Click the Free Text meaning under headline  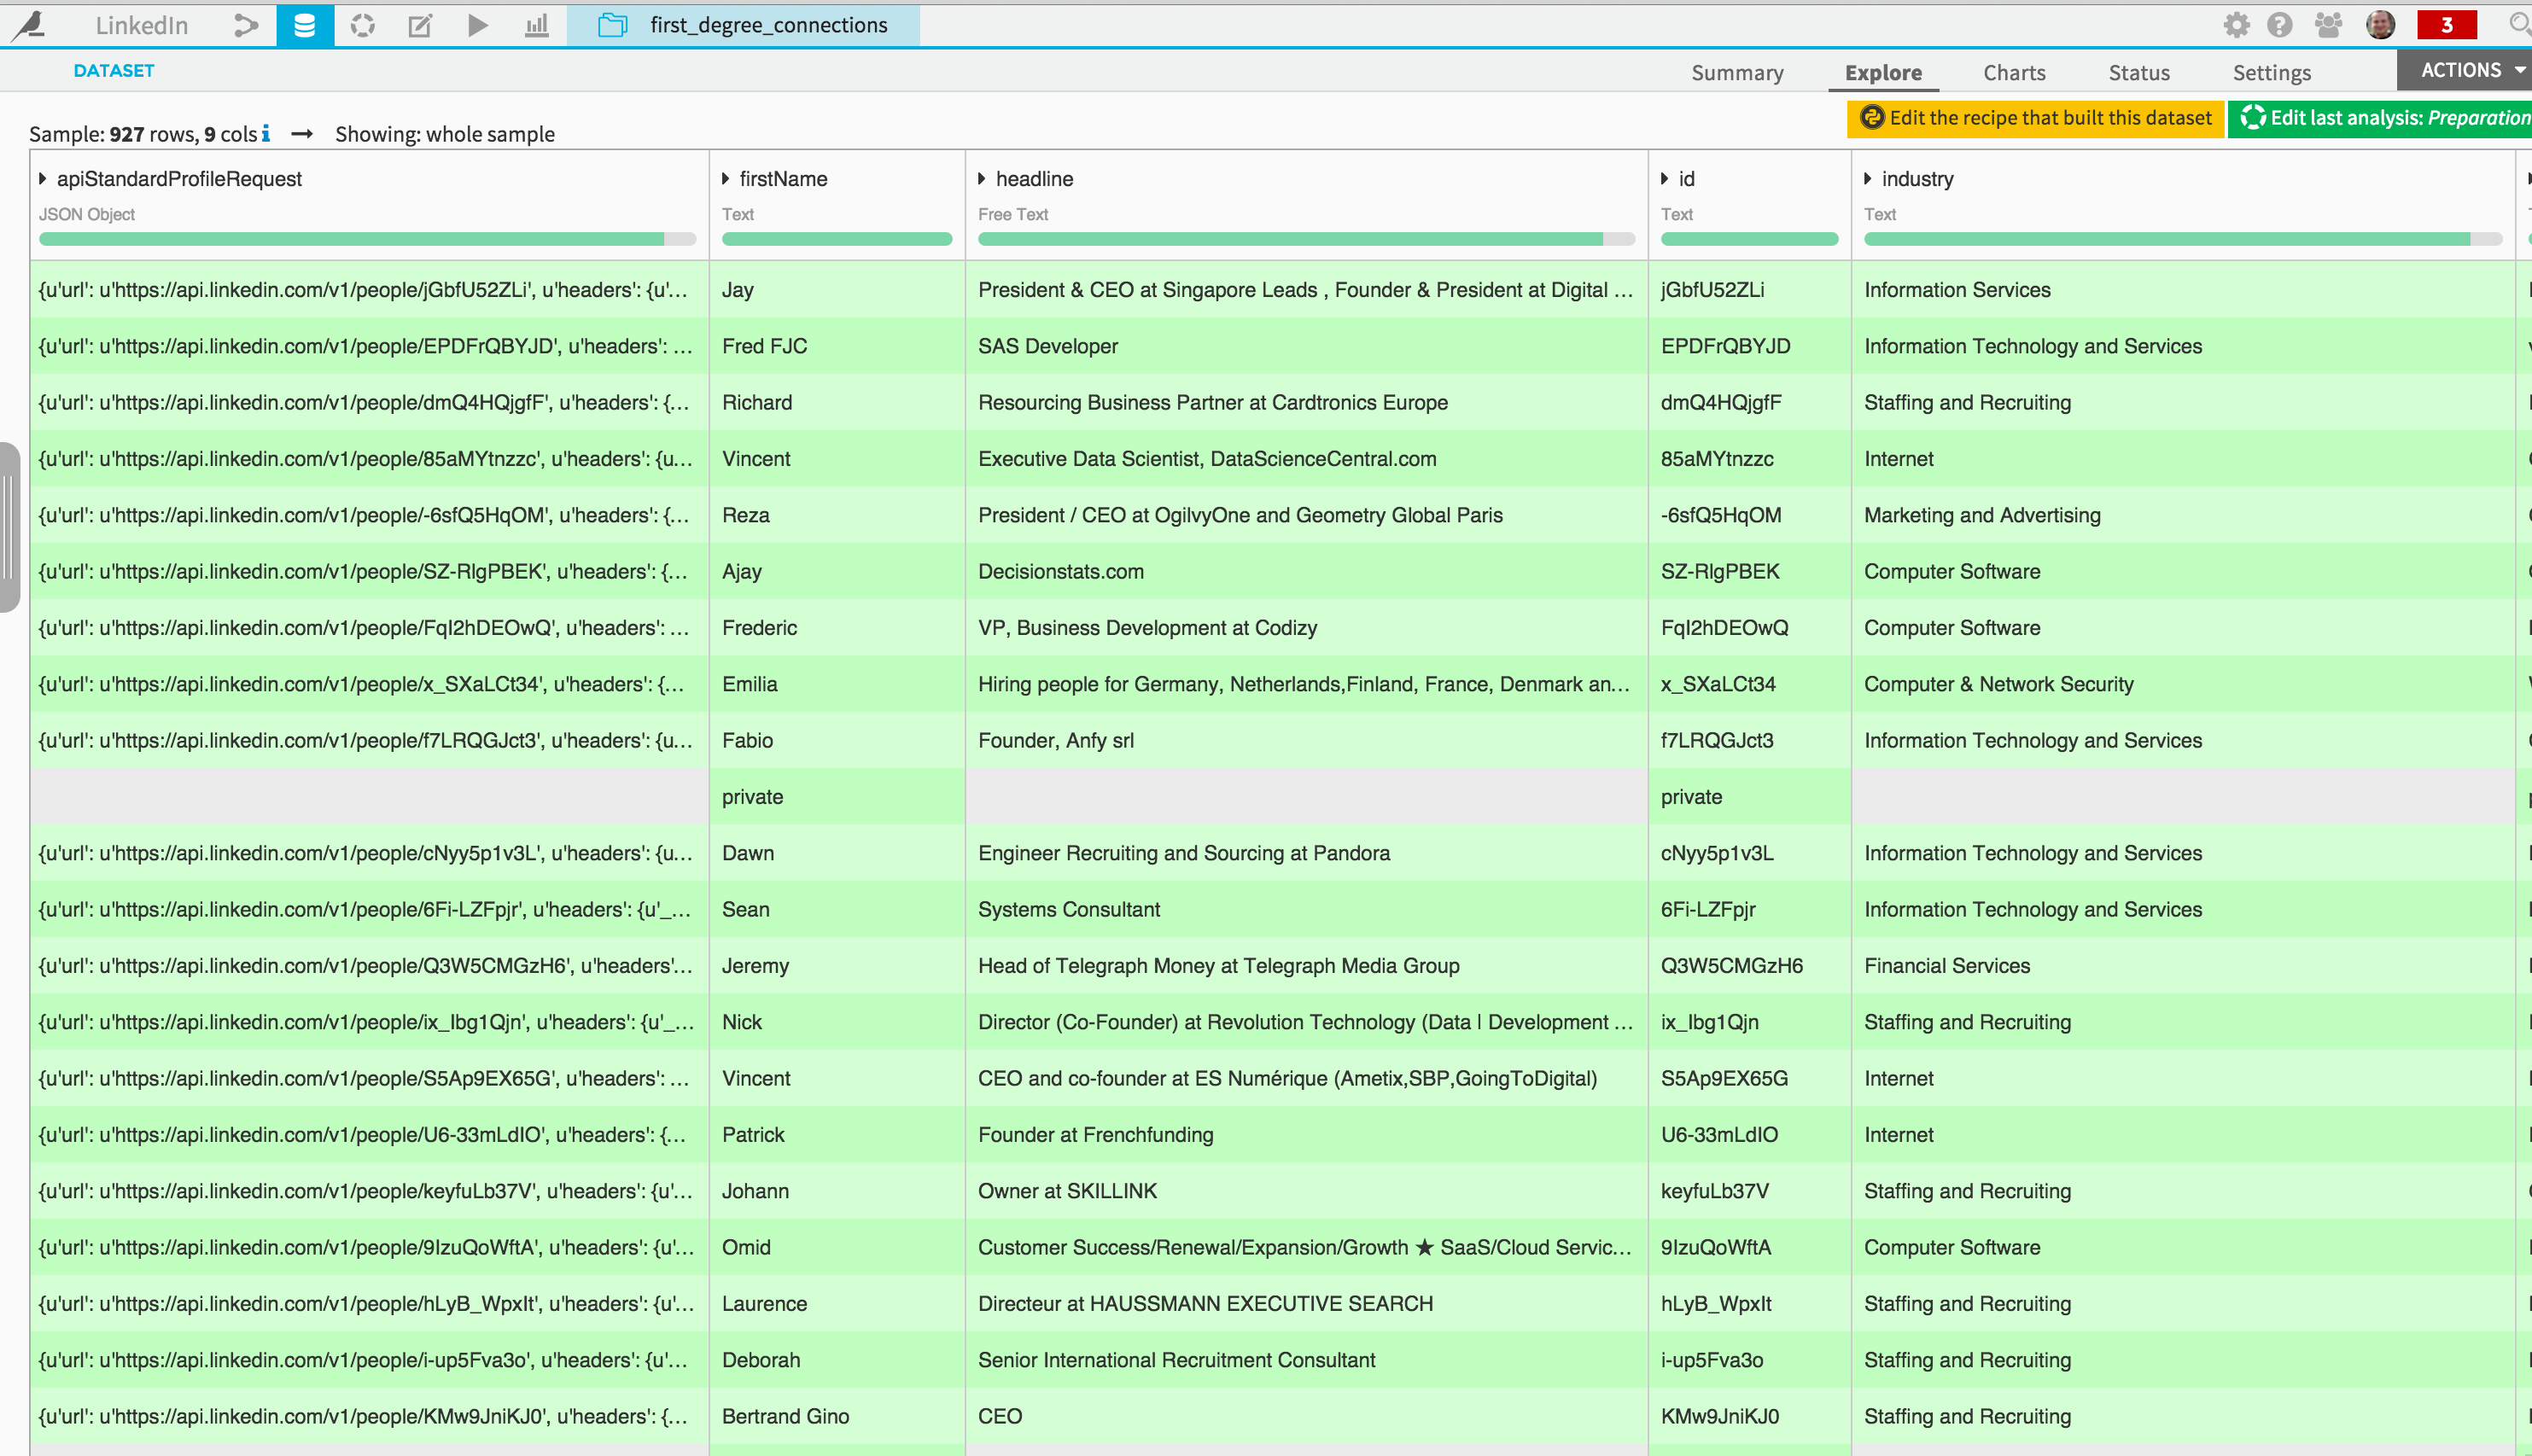1013,214
